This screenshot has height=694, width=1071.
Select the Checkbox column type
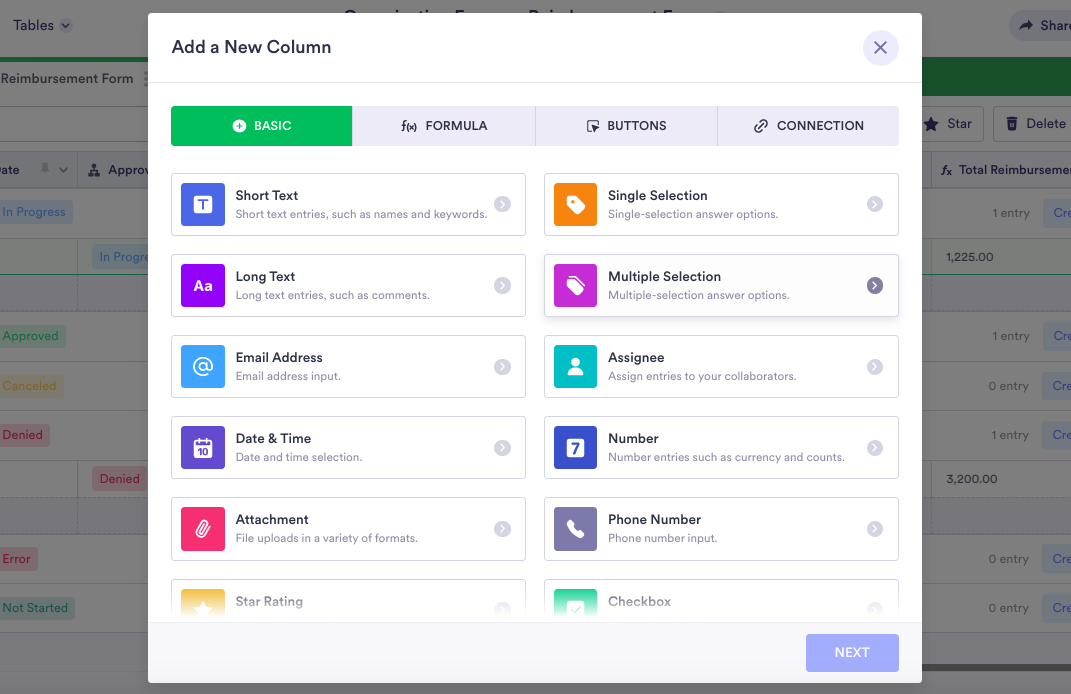[x=721, y=602]
